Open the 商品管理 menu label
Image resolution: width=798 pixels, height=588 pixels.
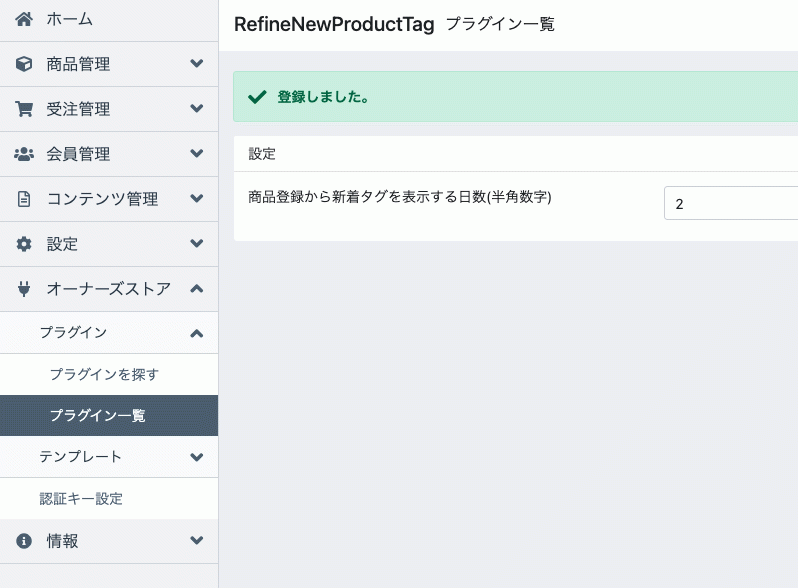(78, 64)
